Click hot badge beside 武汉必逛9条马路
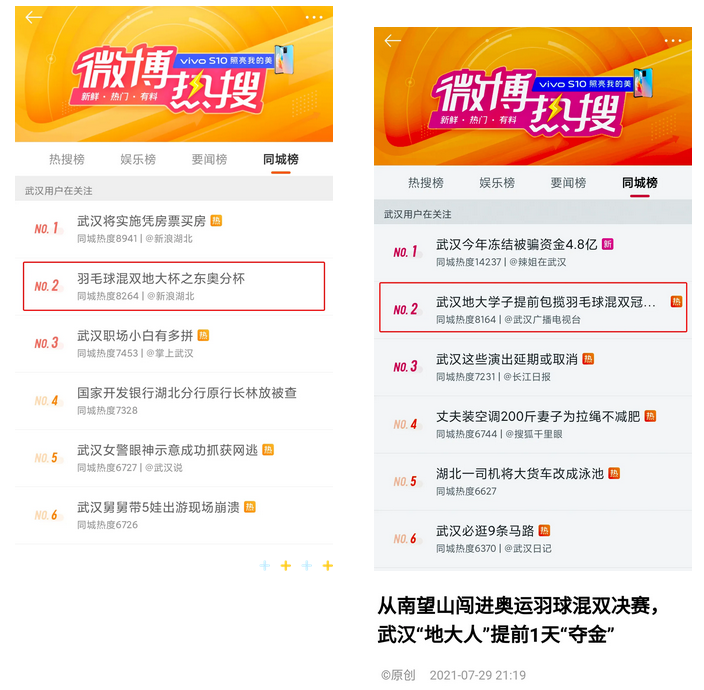This screenshot has height=690, width=704. click(x=544, y=531)
